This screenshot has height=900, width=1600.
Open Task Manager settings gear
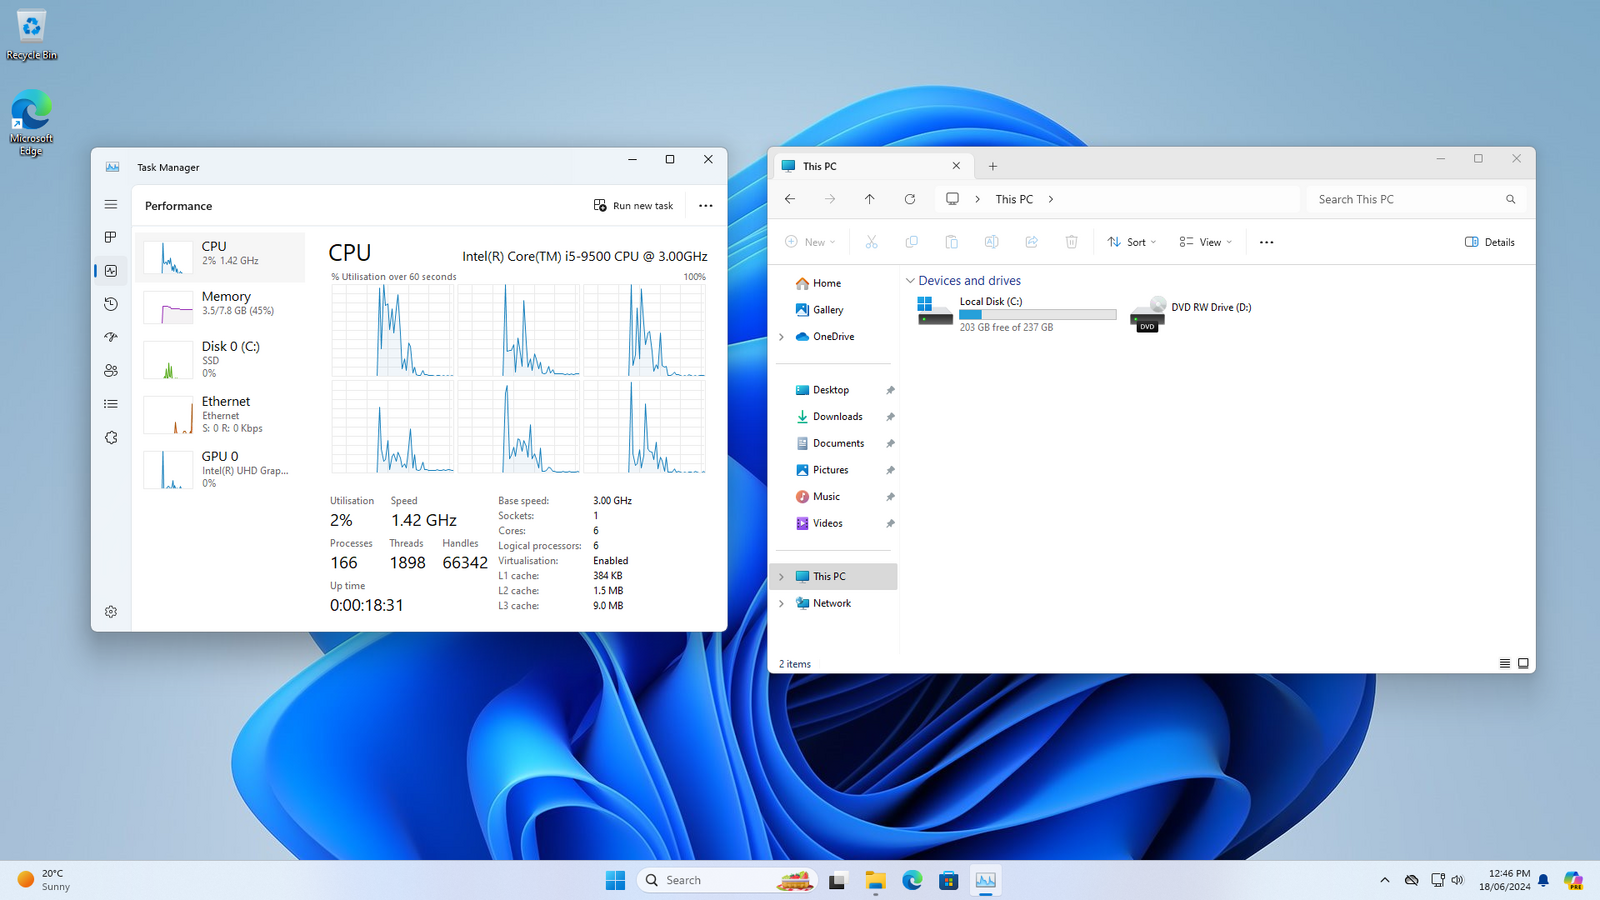tap(111, 612)
